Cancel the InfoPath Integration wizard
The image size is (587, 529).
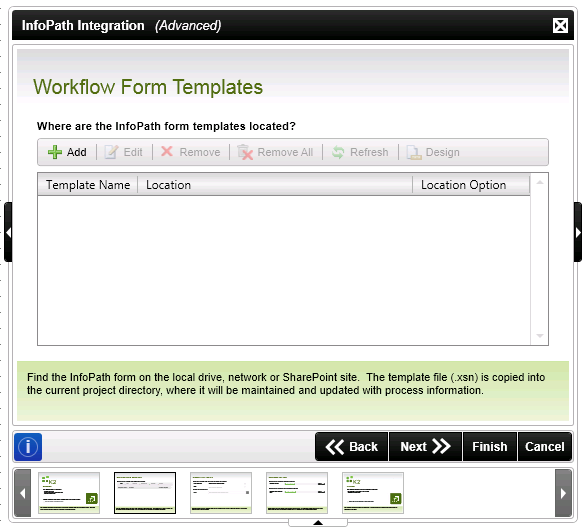[545, 446]
